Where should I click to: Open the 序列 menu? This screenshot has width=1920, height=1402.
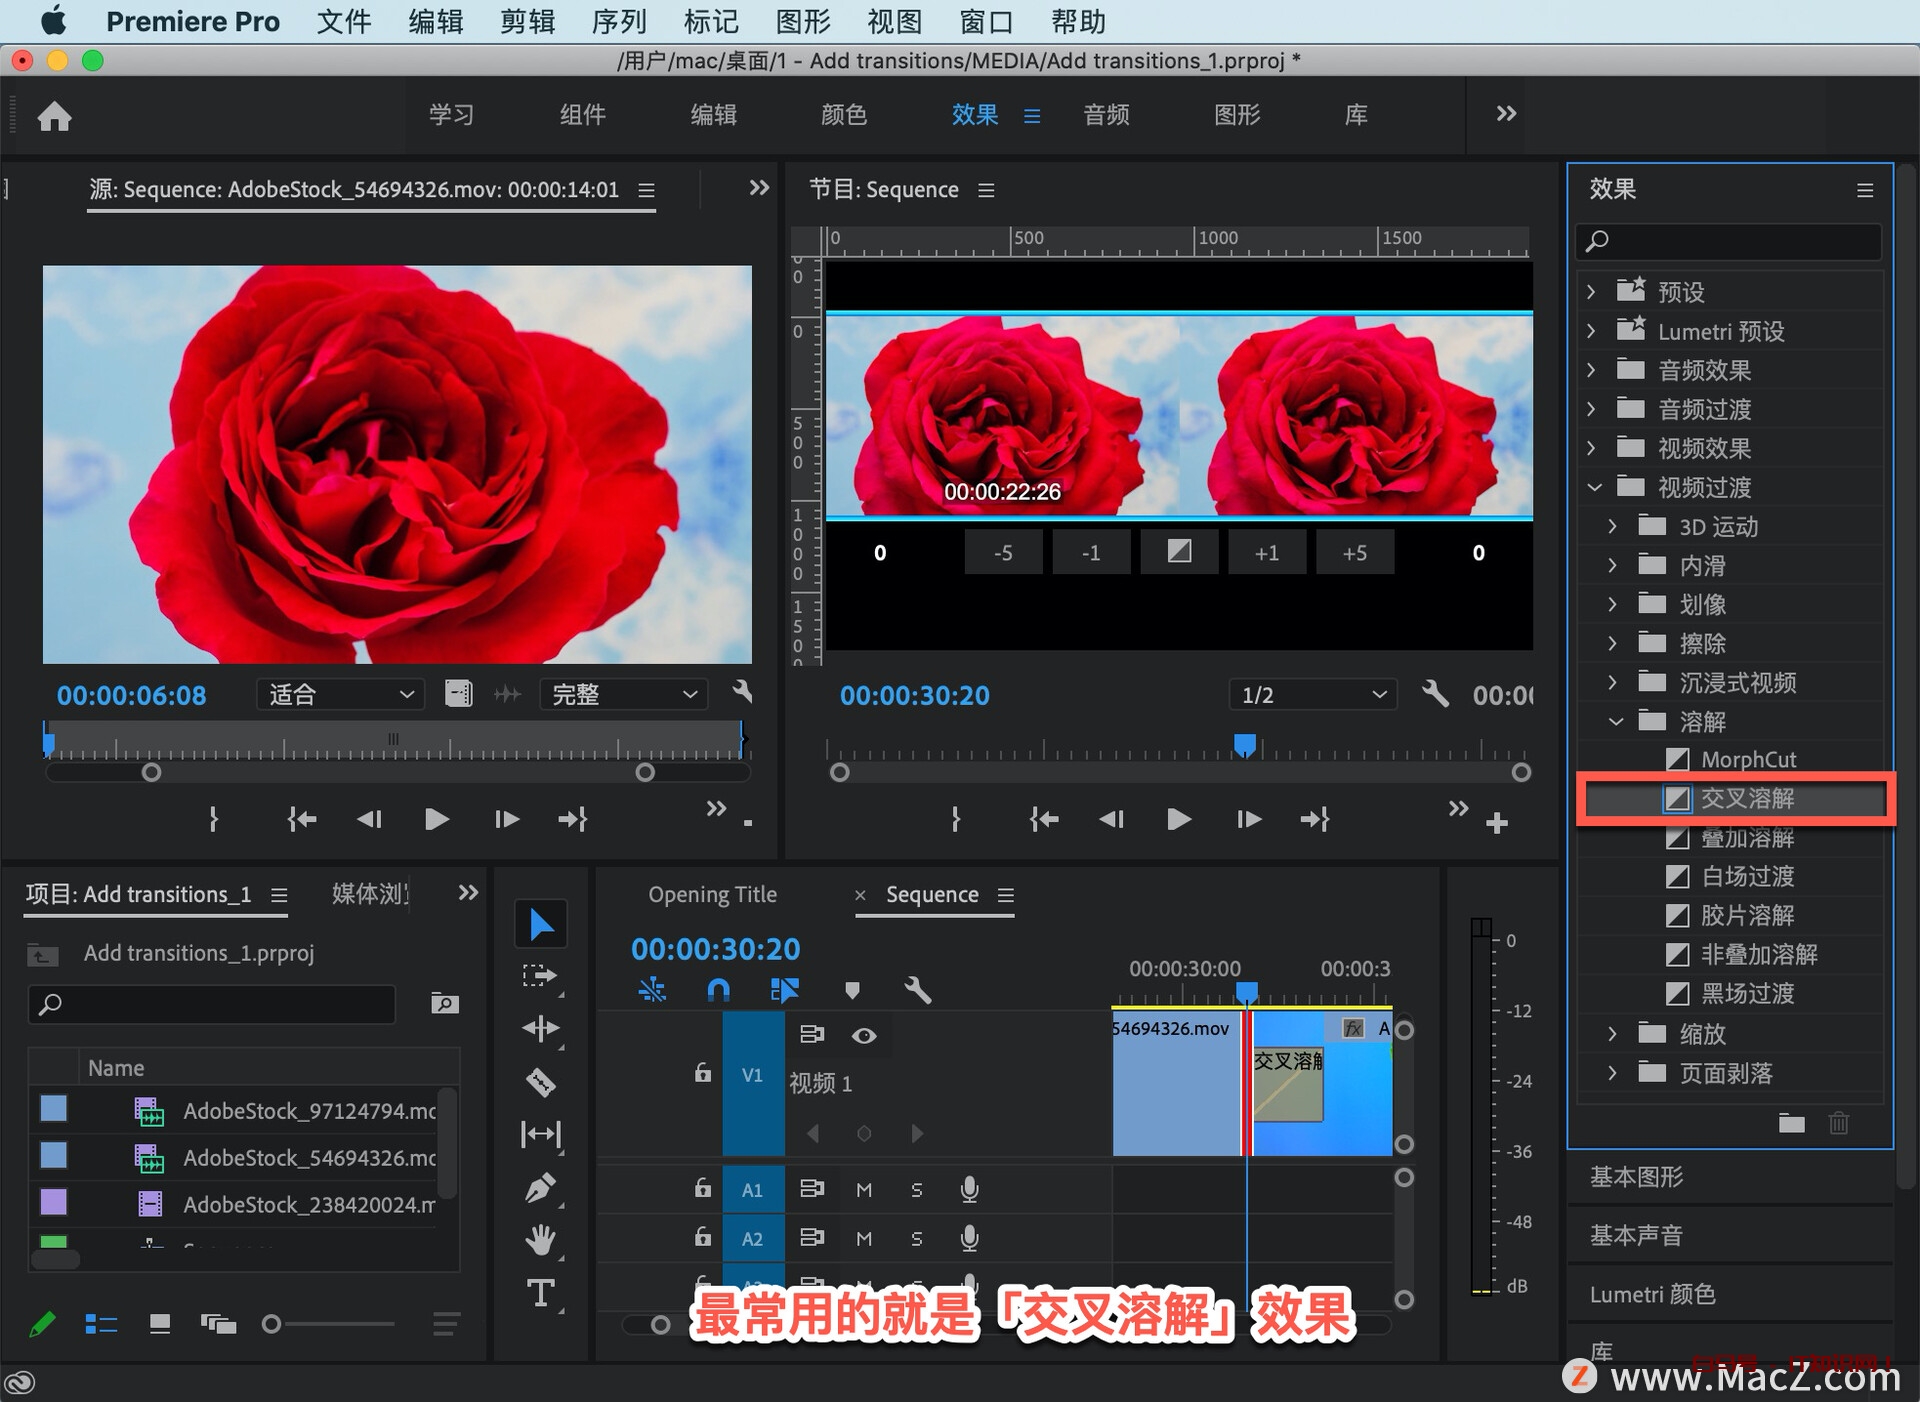pyautogui.click(x=618, y=21)
